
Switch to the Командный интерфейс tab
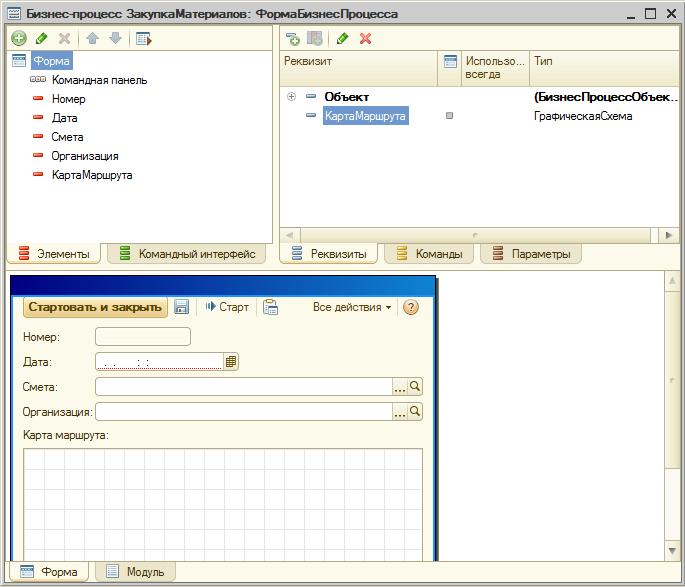187,254
